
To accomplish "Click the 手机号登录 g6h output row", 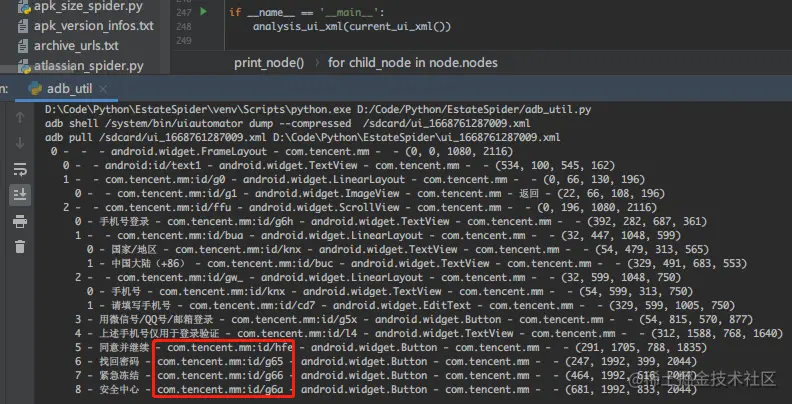I will pyautogui.click(x=391, y=222).
